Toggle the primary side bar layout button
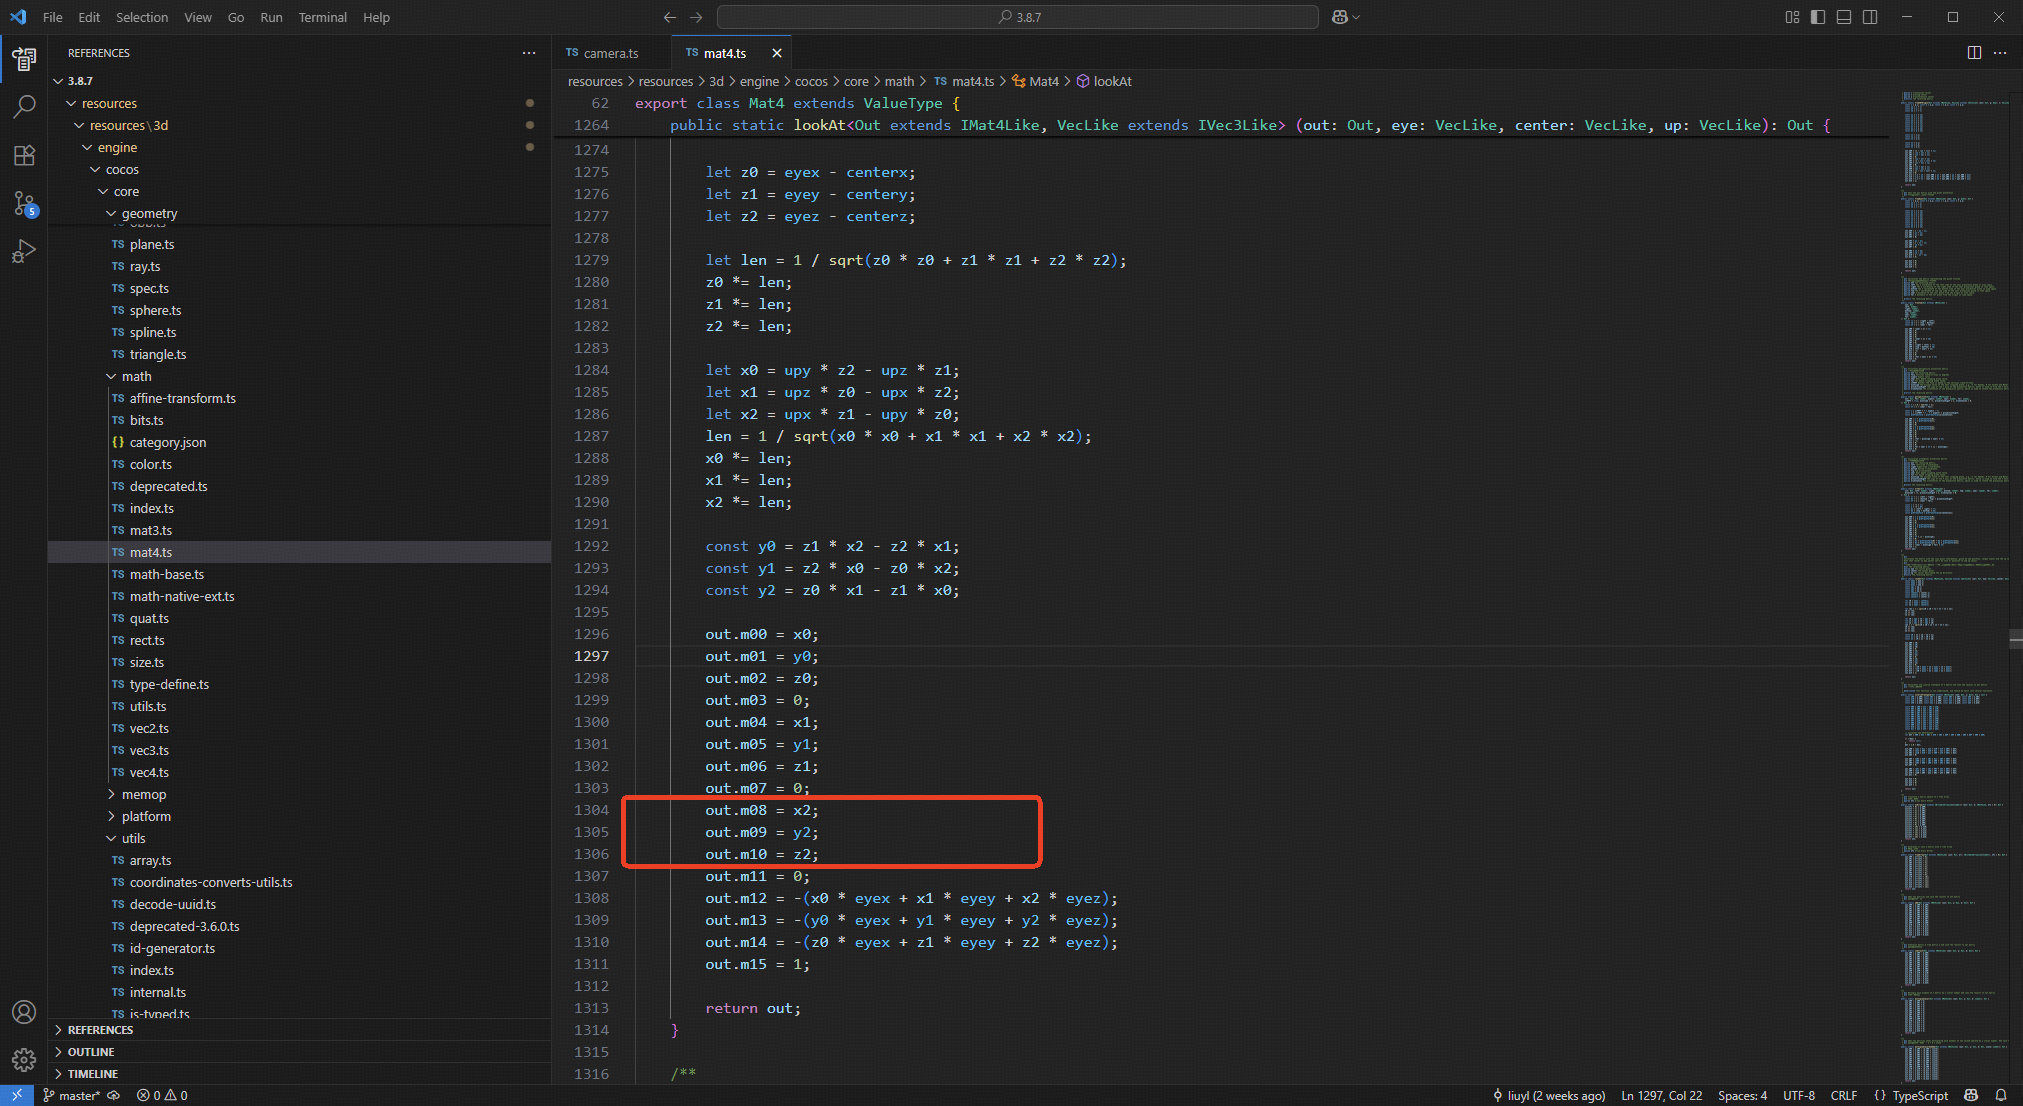This screenshot has height=1106, width=2023. (x=1818, y=17)
